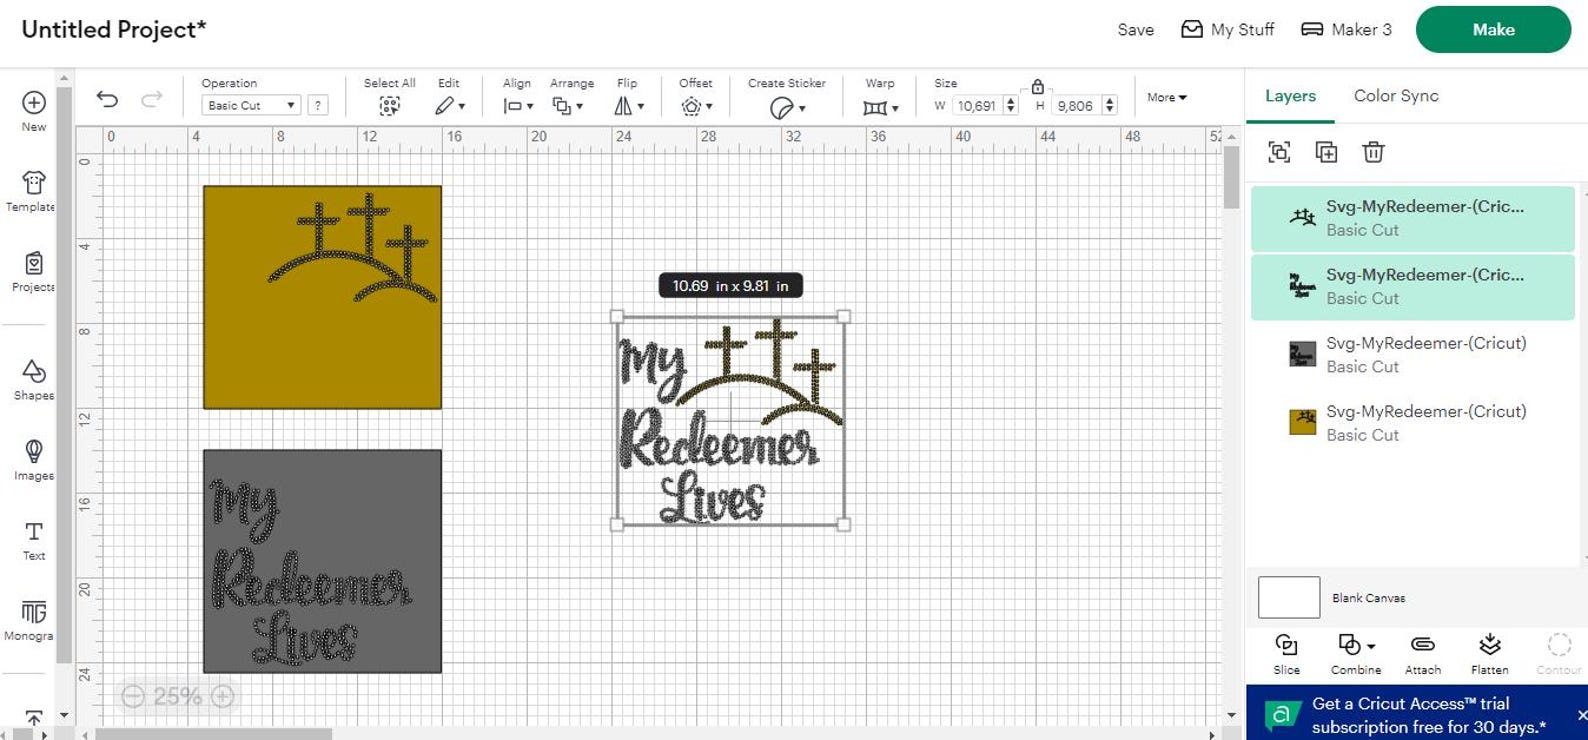Screen dimensions: 1588x740
Task: Open the Combine menu
Action: click(1356, 654)
